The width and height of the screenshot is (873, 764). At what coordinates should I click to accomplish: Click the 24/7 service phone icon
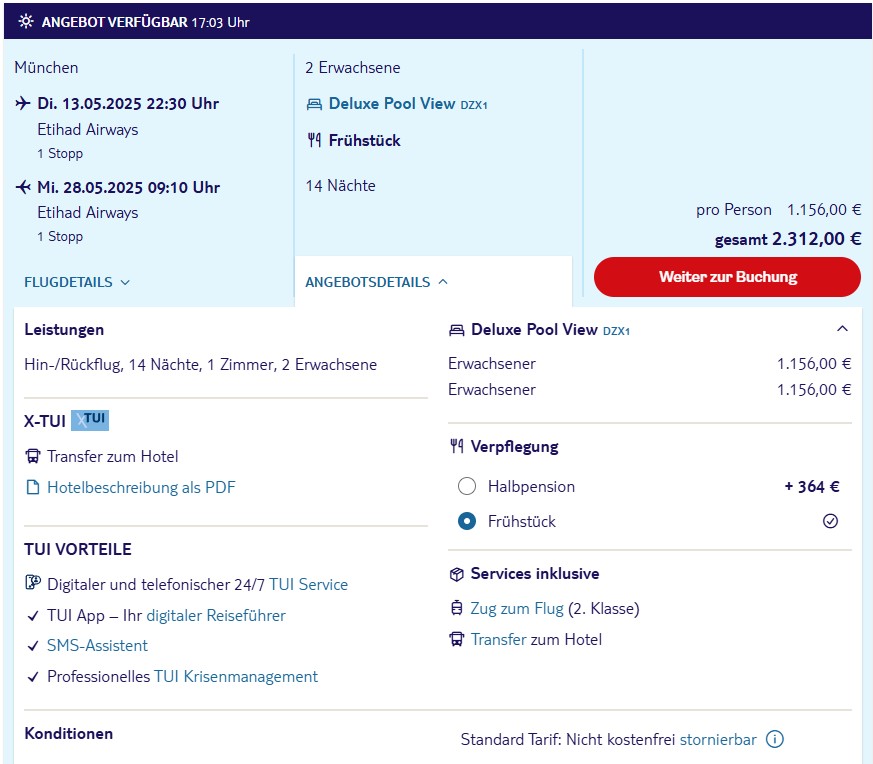(33, 583)
